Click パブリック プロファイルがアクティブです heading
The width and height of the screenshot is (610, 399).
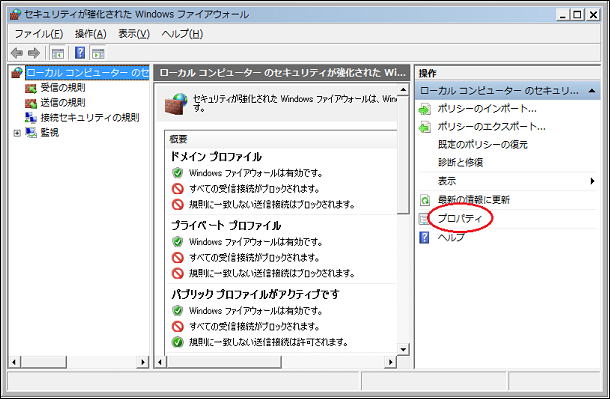pyautogui.click(x=255, y=294)
